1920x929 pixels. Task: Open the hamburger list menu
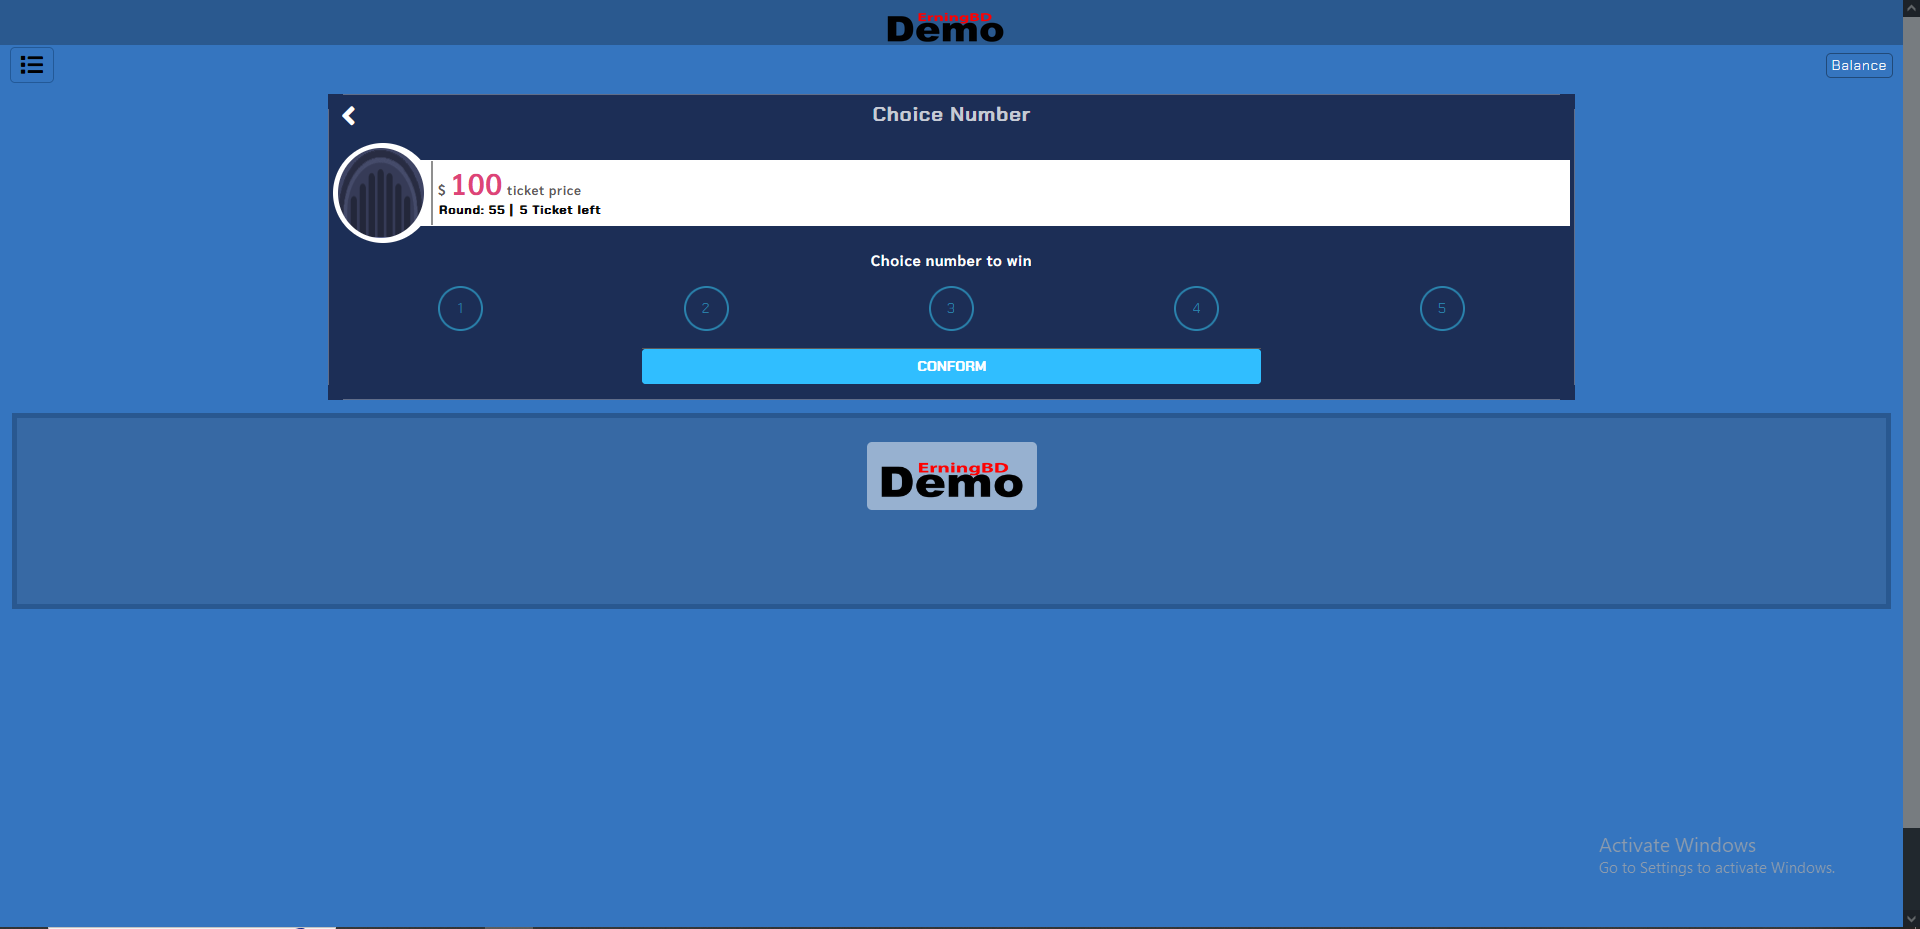pyautogui.click(x=32, y=65)
